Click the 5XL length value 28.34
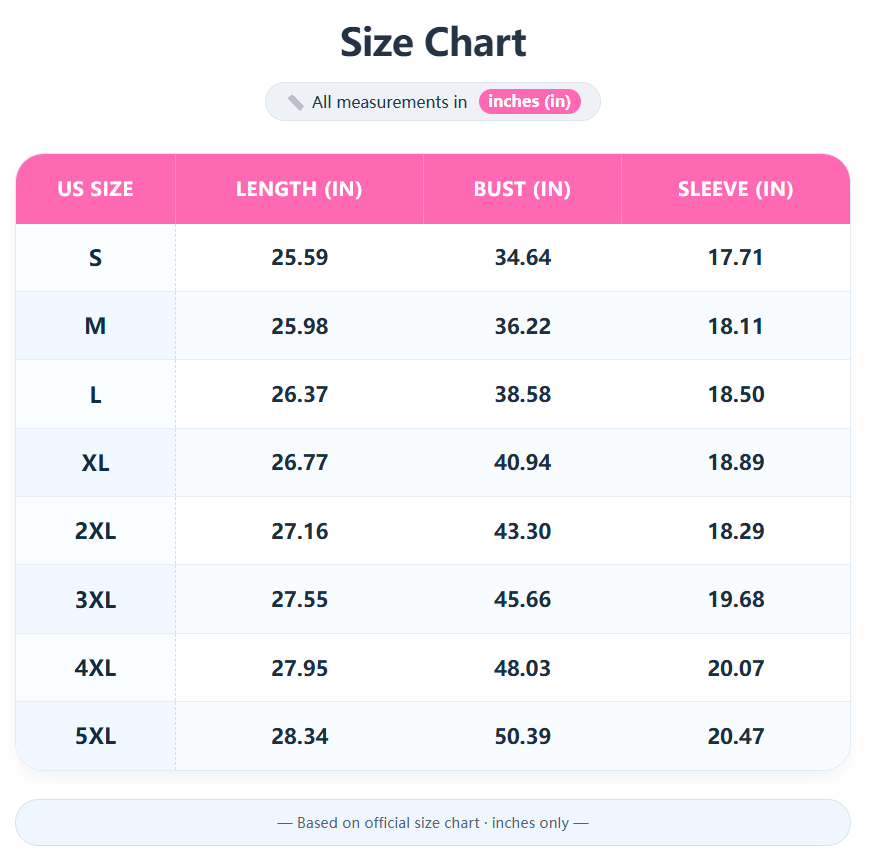The height and width of the screenshot is (860, 870). [x=299, y=737]
